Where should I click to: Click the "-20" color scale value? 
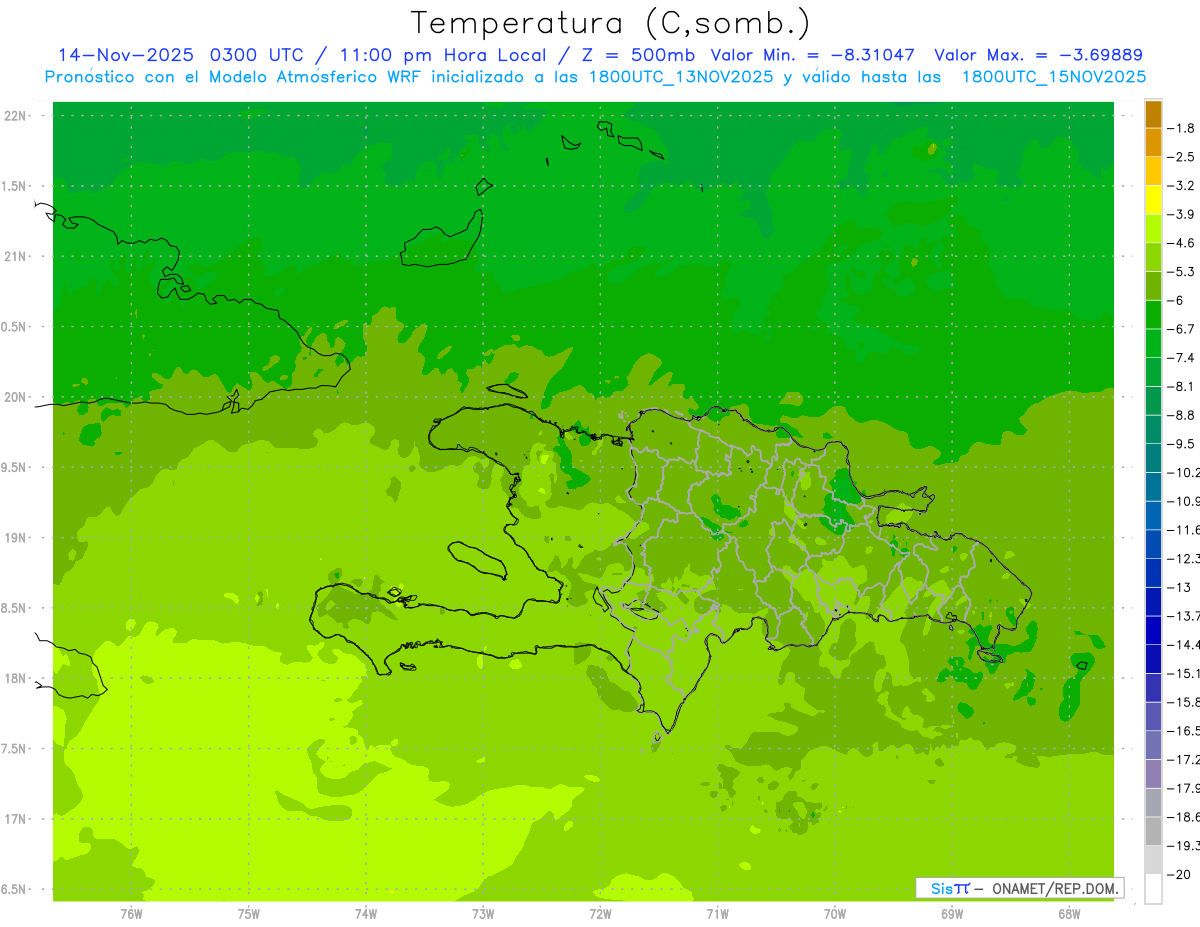[x=1179, y=874]
